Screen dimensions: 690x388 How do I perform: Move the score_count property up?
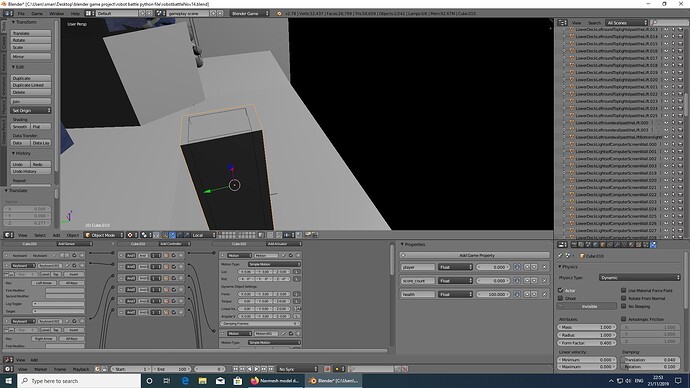point(527,281)
